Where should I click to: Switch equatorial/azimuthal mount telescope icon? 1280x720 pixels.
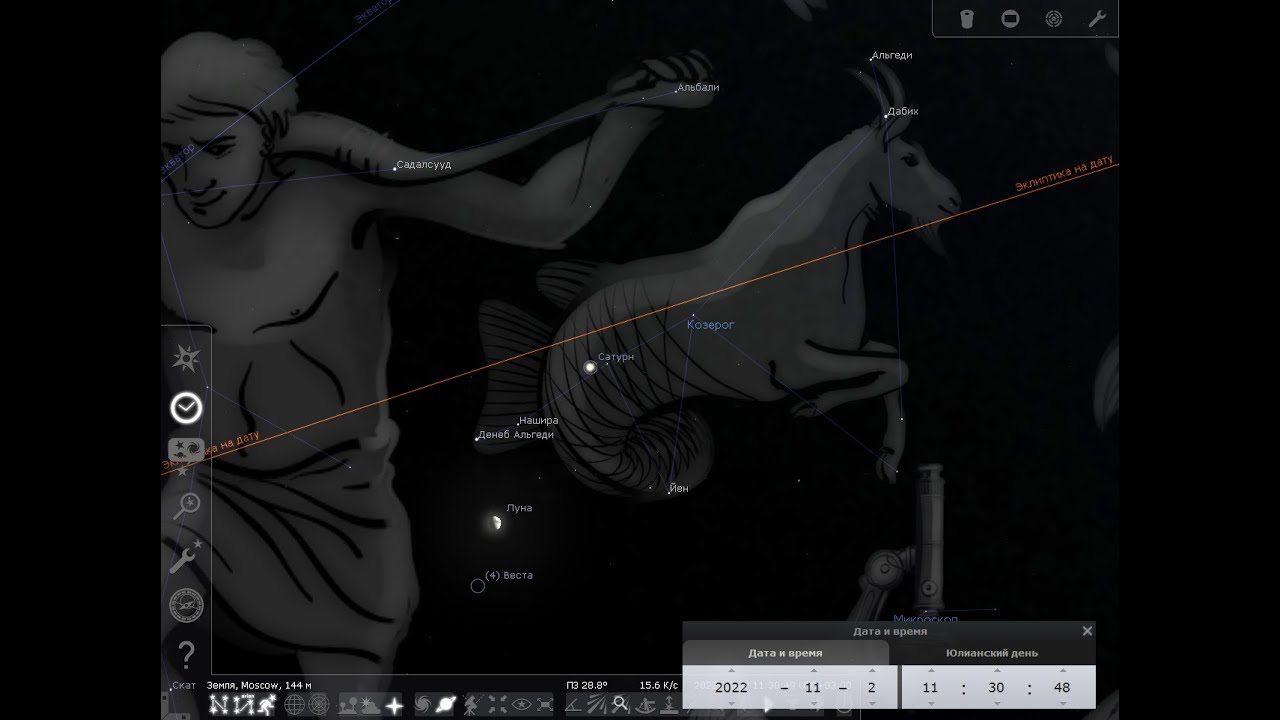coord(474,705)
